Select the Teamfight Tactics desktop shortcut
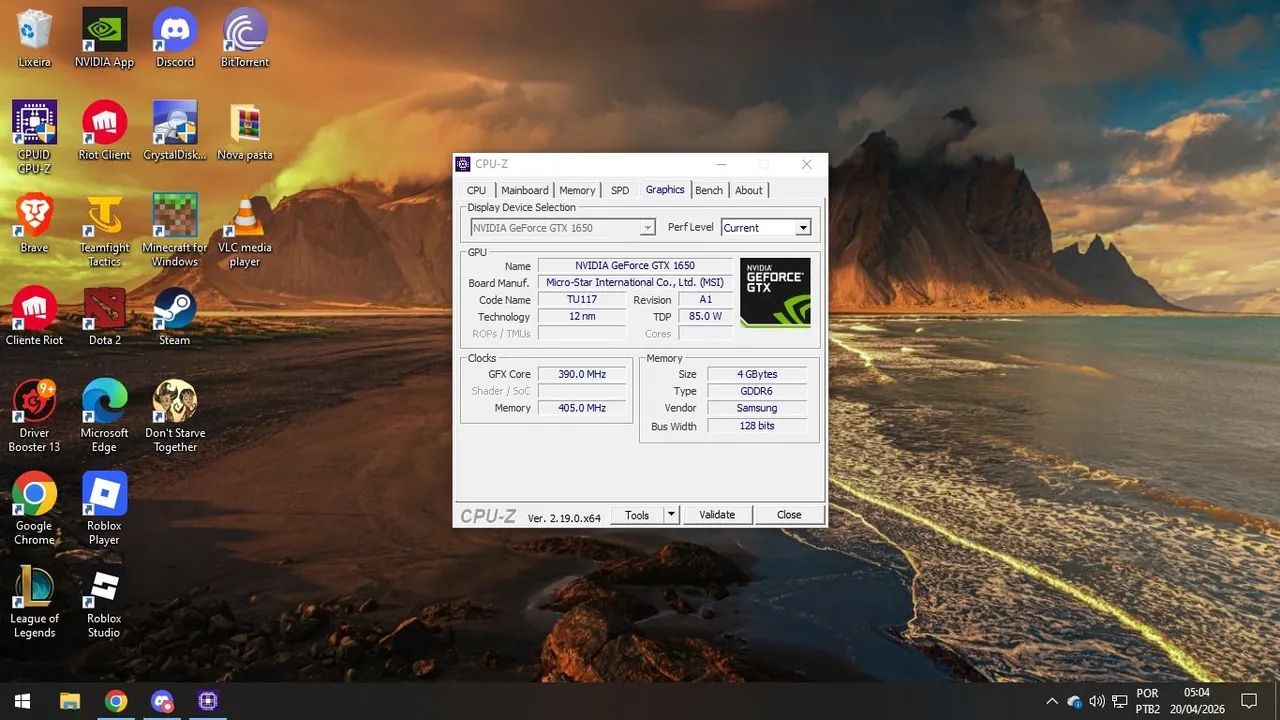The height and width of the screenshot is (720, 1280). 104,230
